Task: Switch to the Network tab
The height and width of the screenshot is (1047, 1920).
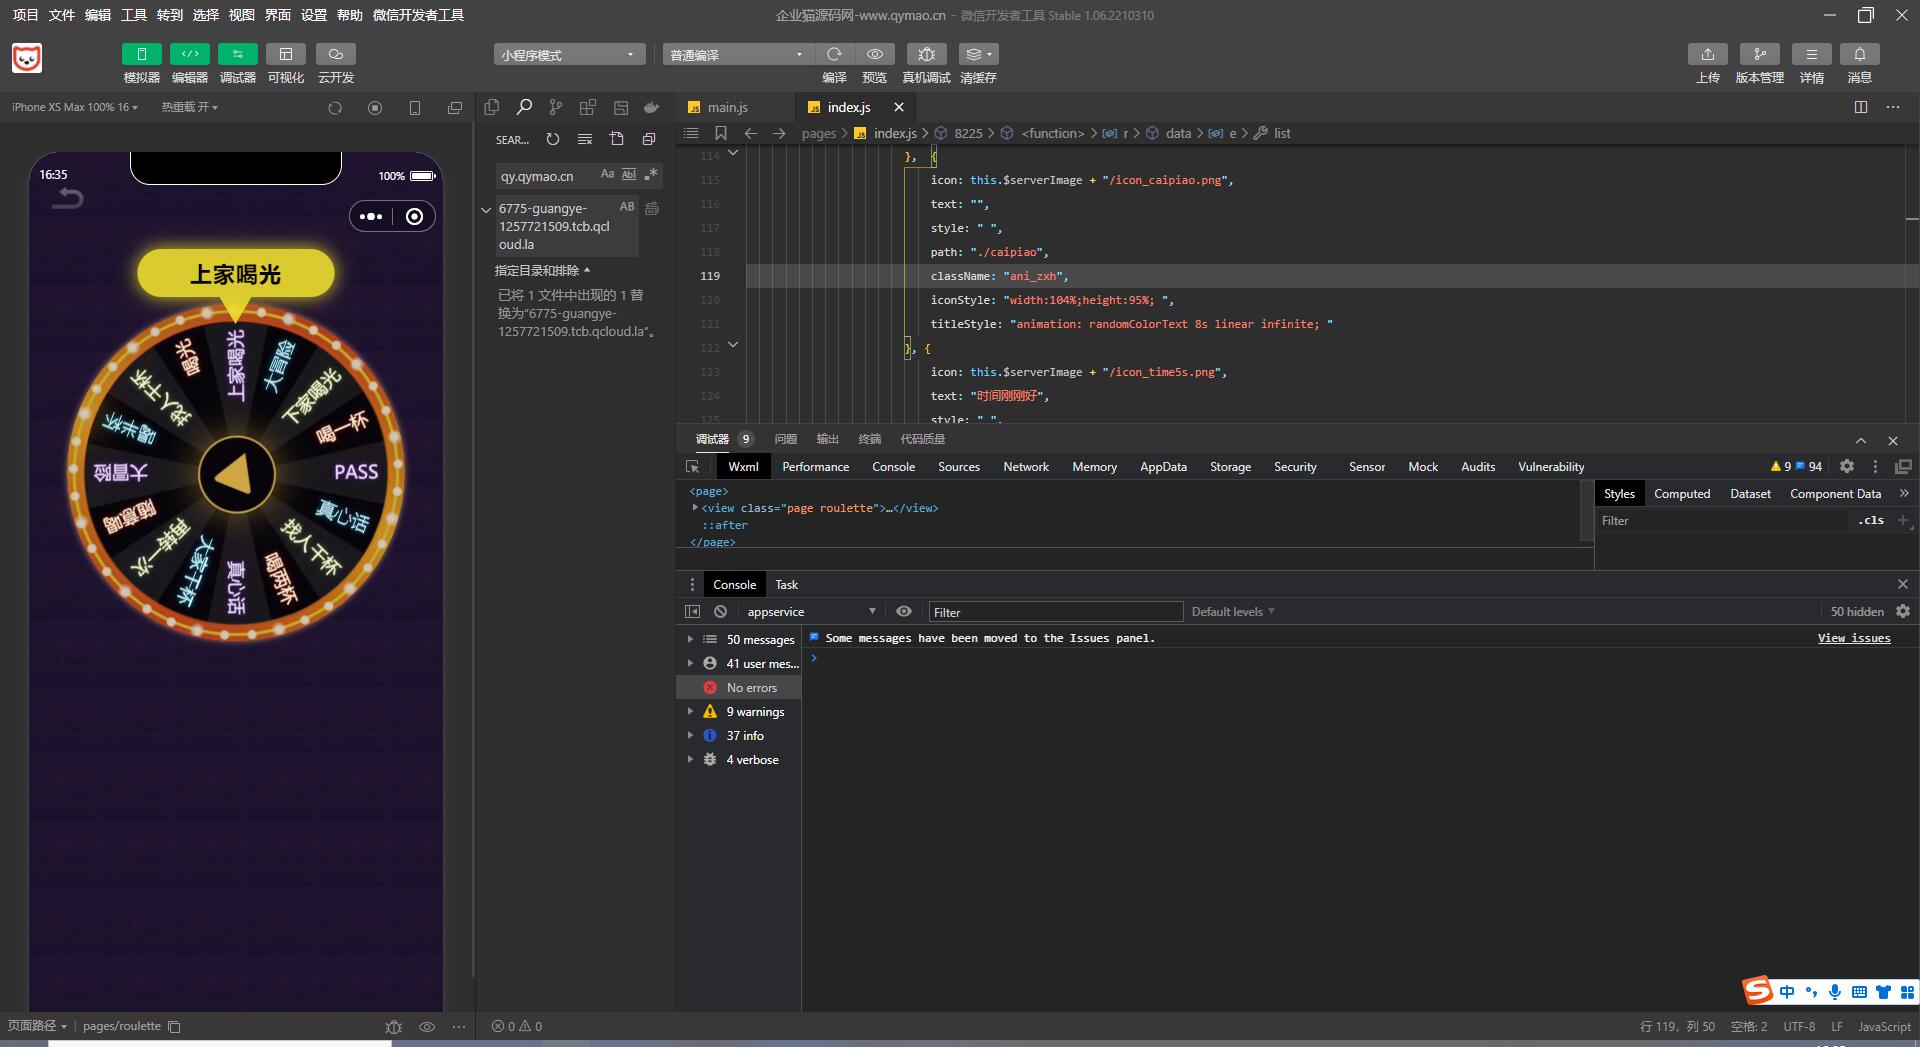Action: click(1026, 467)
